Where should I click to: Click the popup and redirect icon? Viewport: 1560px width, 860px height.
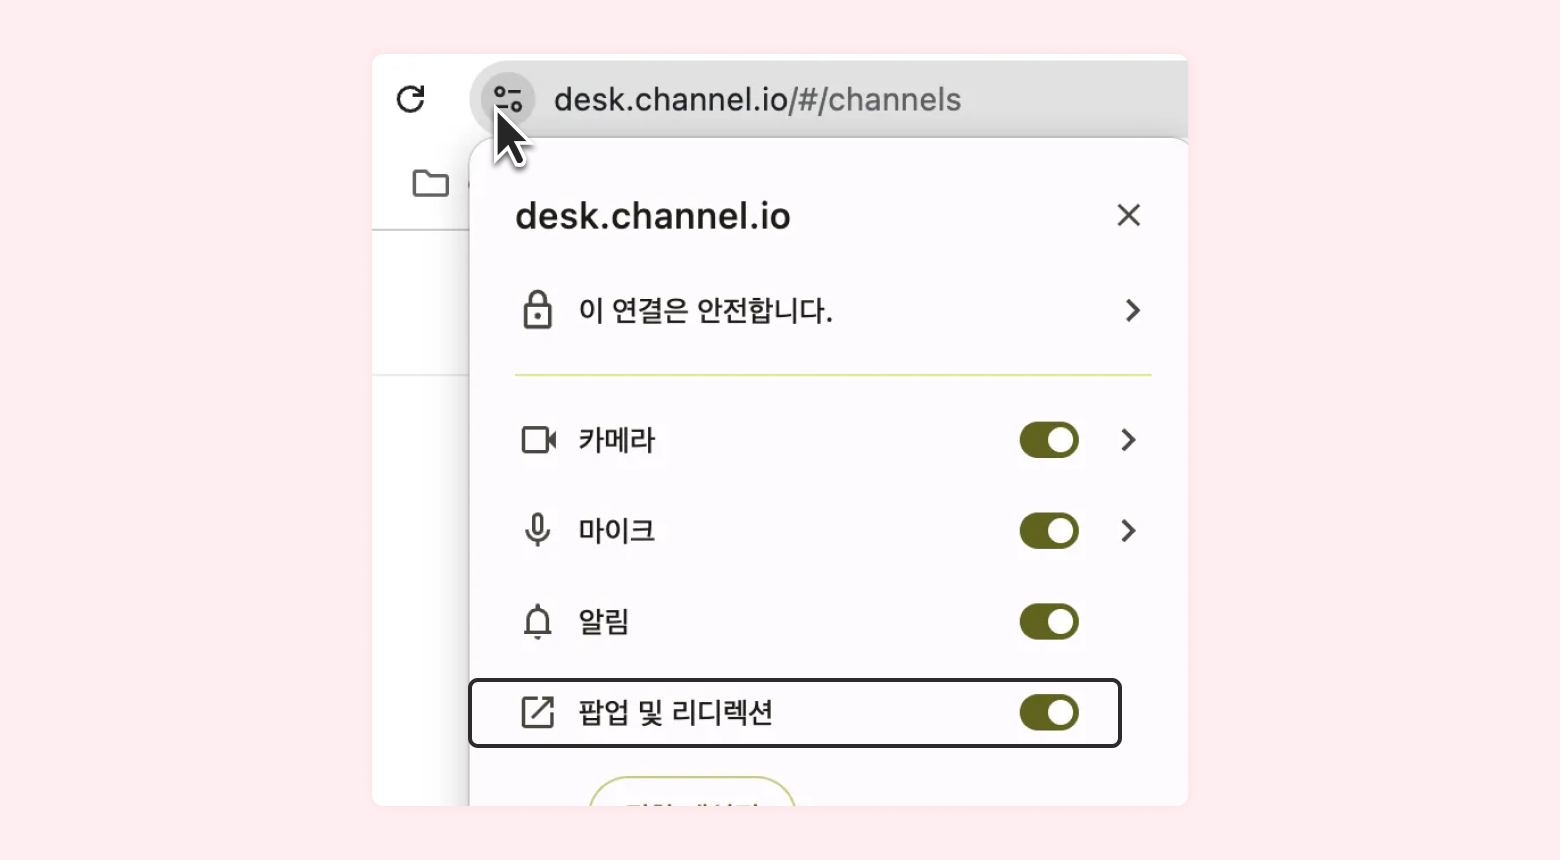coord(538,713)
